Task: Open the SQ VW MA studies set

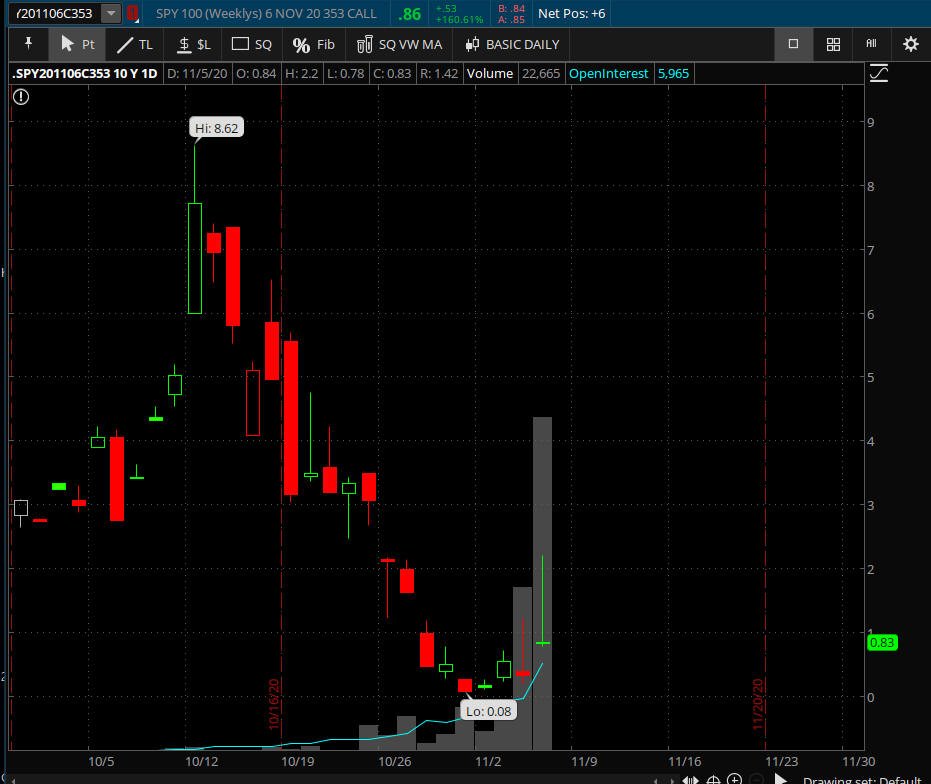Action: click(x=399, y=44)
